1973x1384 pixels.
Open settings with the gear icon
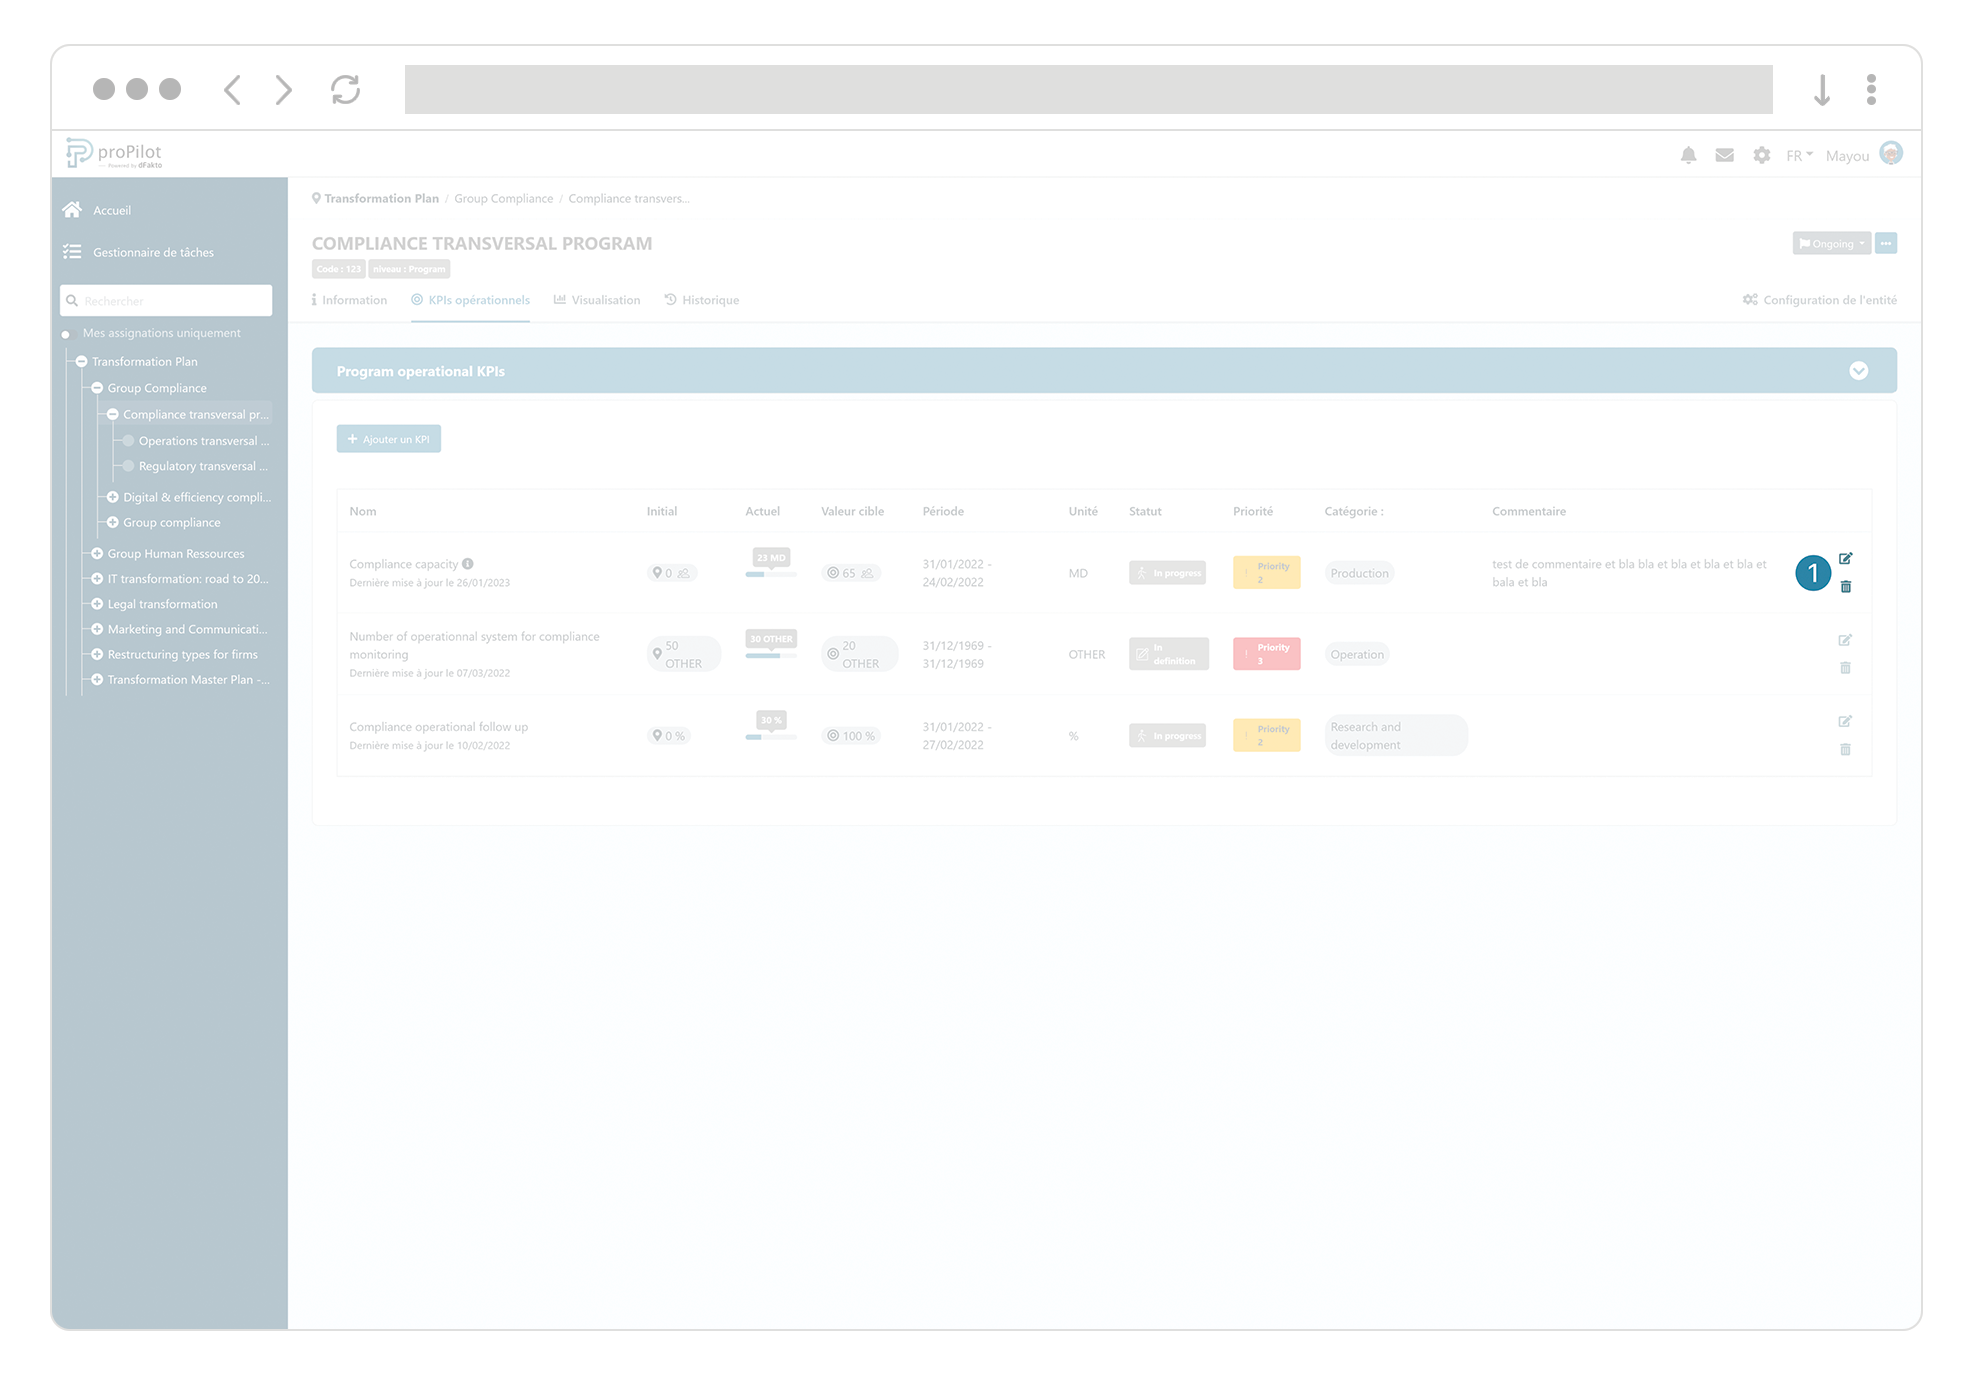(x=1761, y=155)
